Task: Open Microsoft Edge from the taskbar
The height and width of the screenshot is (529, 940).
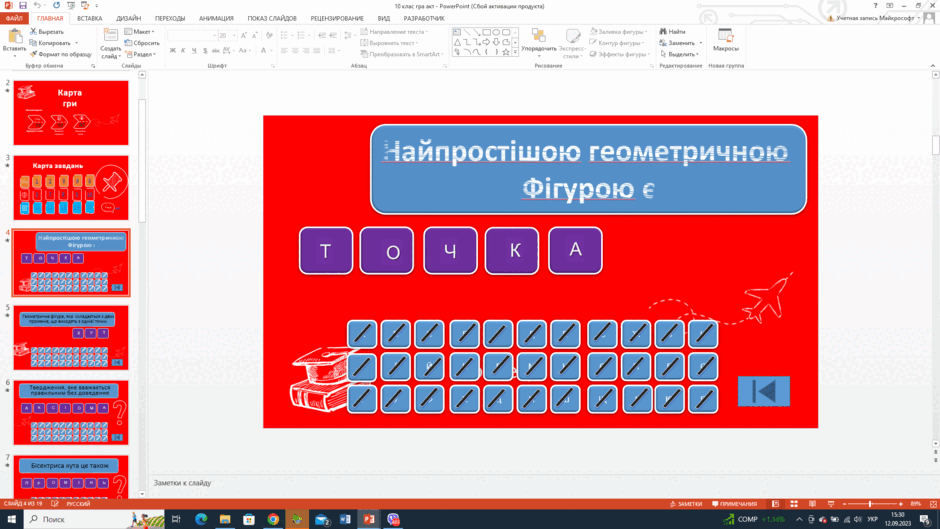Action: pyautogui.click(x=201, y=519)
